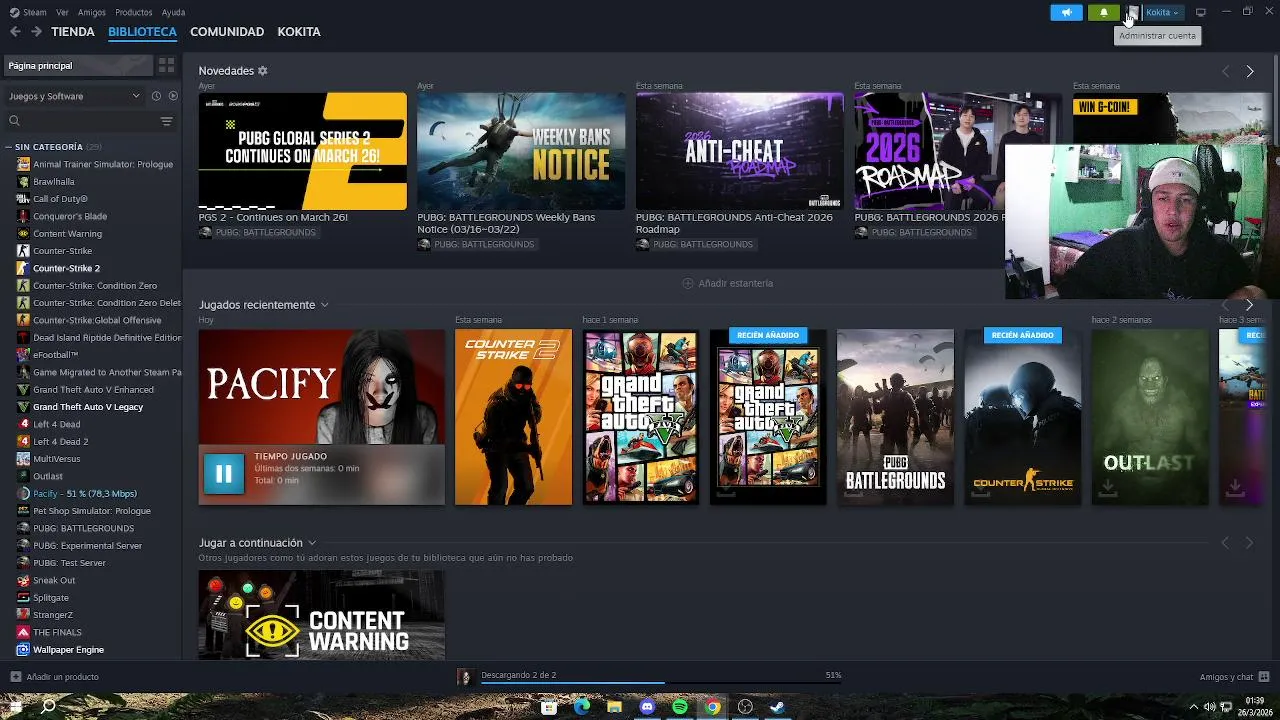The height and width of the screenshot is (720, 1280).
Task: Open Microsoft Edge from the taskbar
Action: click(582, 707)
